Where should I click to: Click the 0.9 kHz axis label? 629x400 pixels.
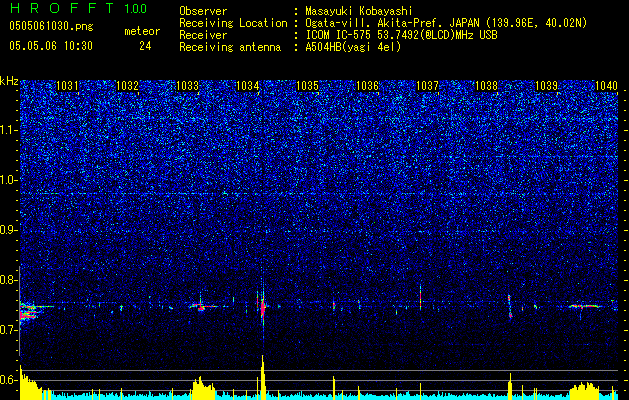(8, 230)
